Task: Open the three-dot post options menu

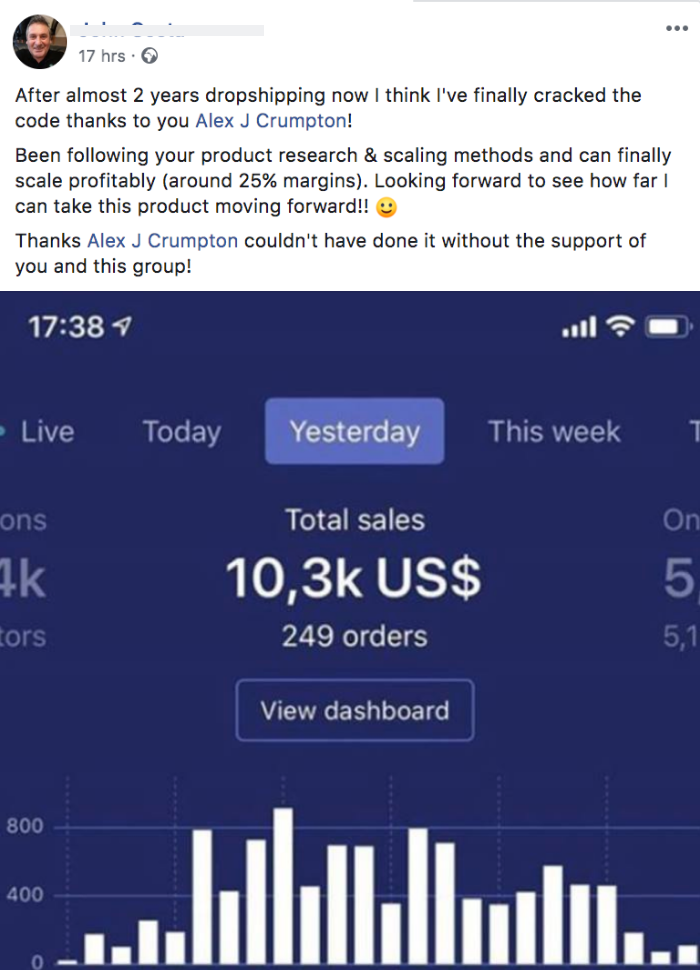Action: pyautogui.click(x=677, y=28)
